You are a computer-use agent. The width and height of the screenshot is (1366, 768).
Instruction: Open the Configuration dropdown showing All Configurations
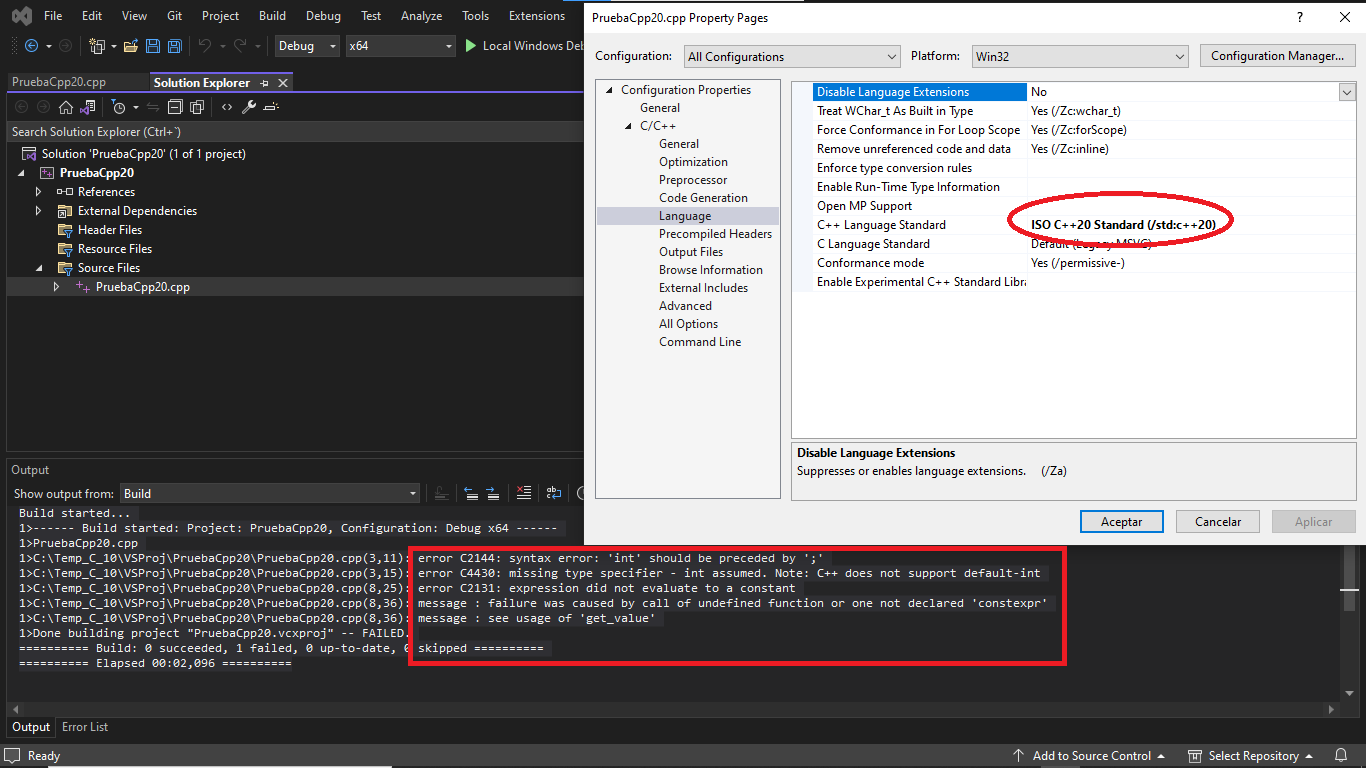[x=792, y=56]
